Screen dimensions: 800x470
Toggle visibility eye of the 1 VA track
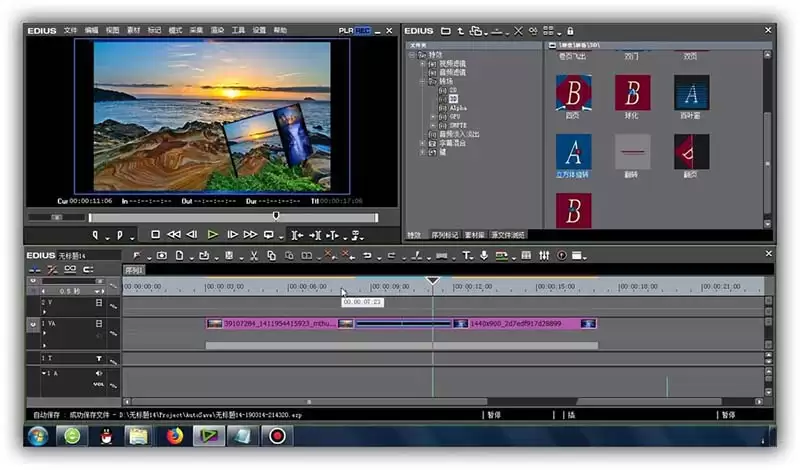tap(33, 324)
